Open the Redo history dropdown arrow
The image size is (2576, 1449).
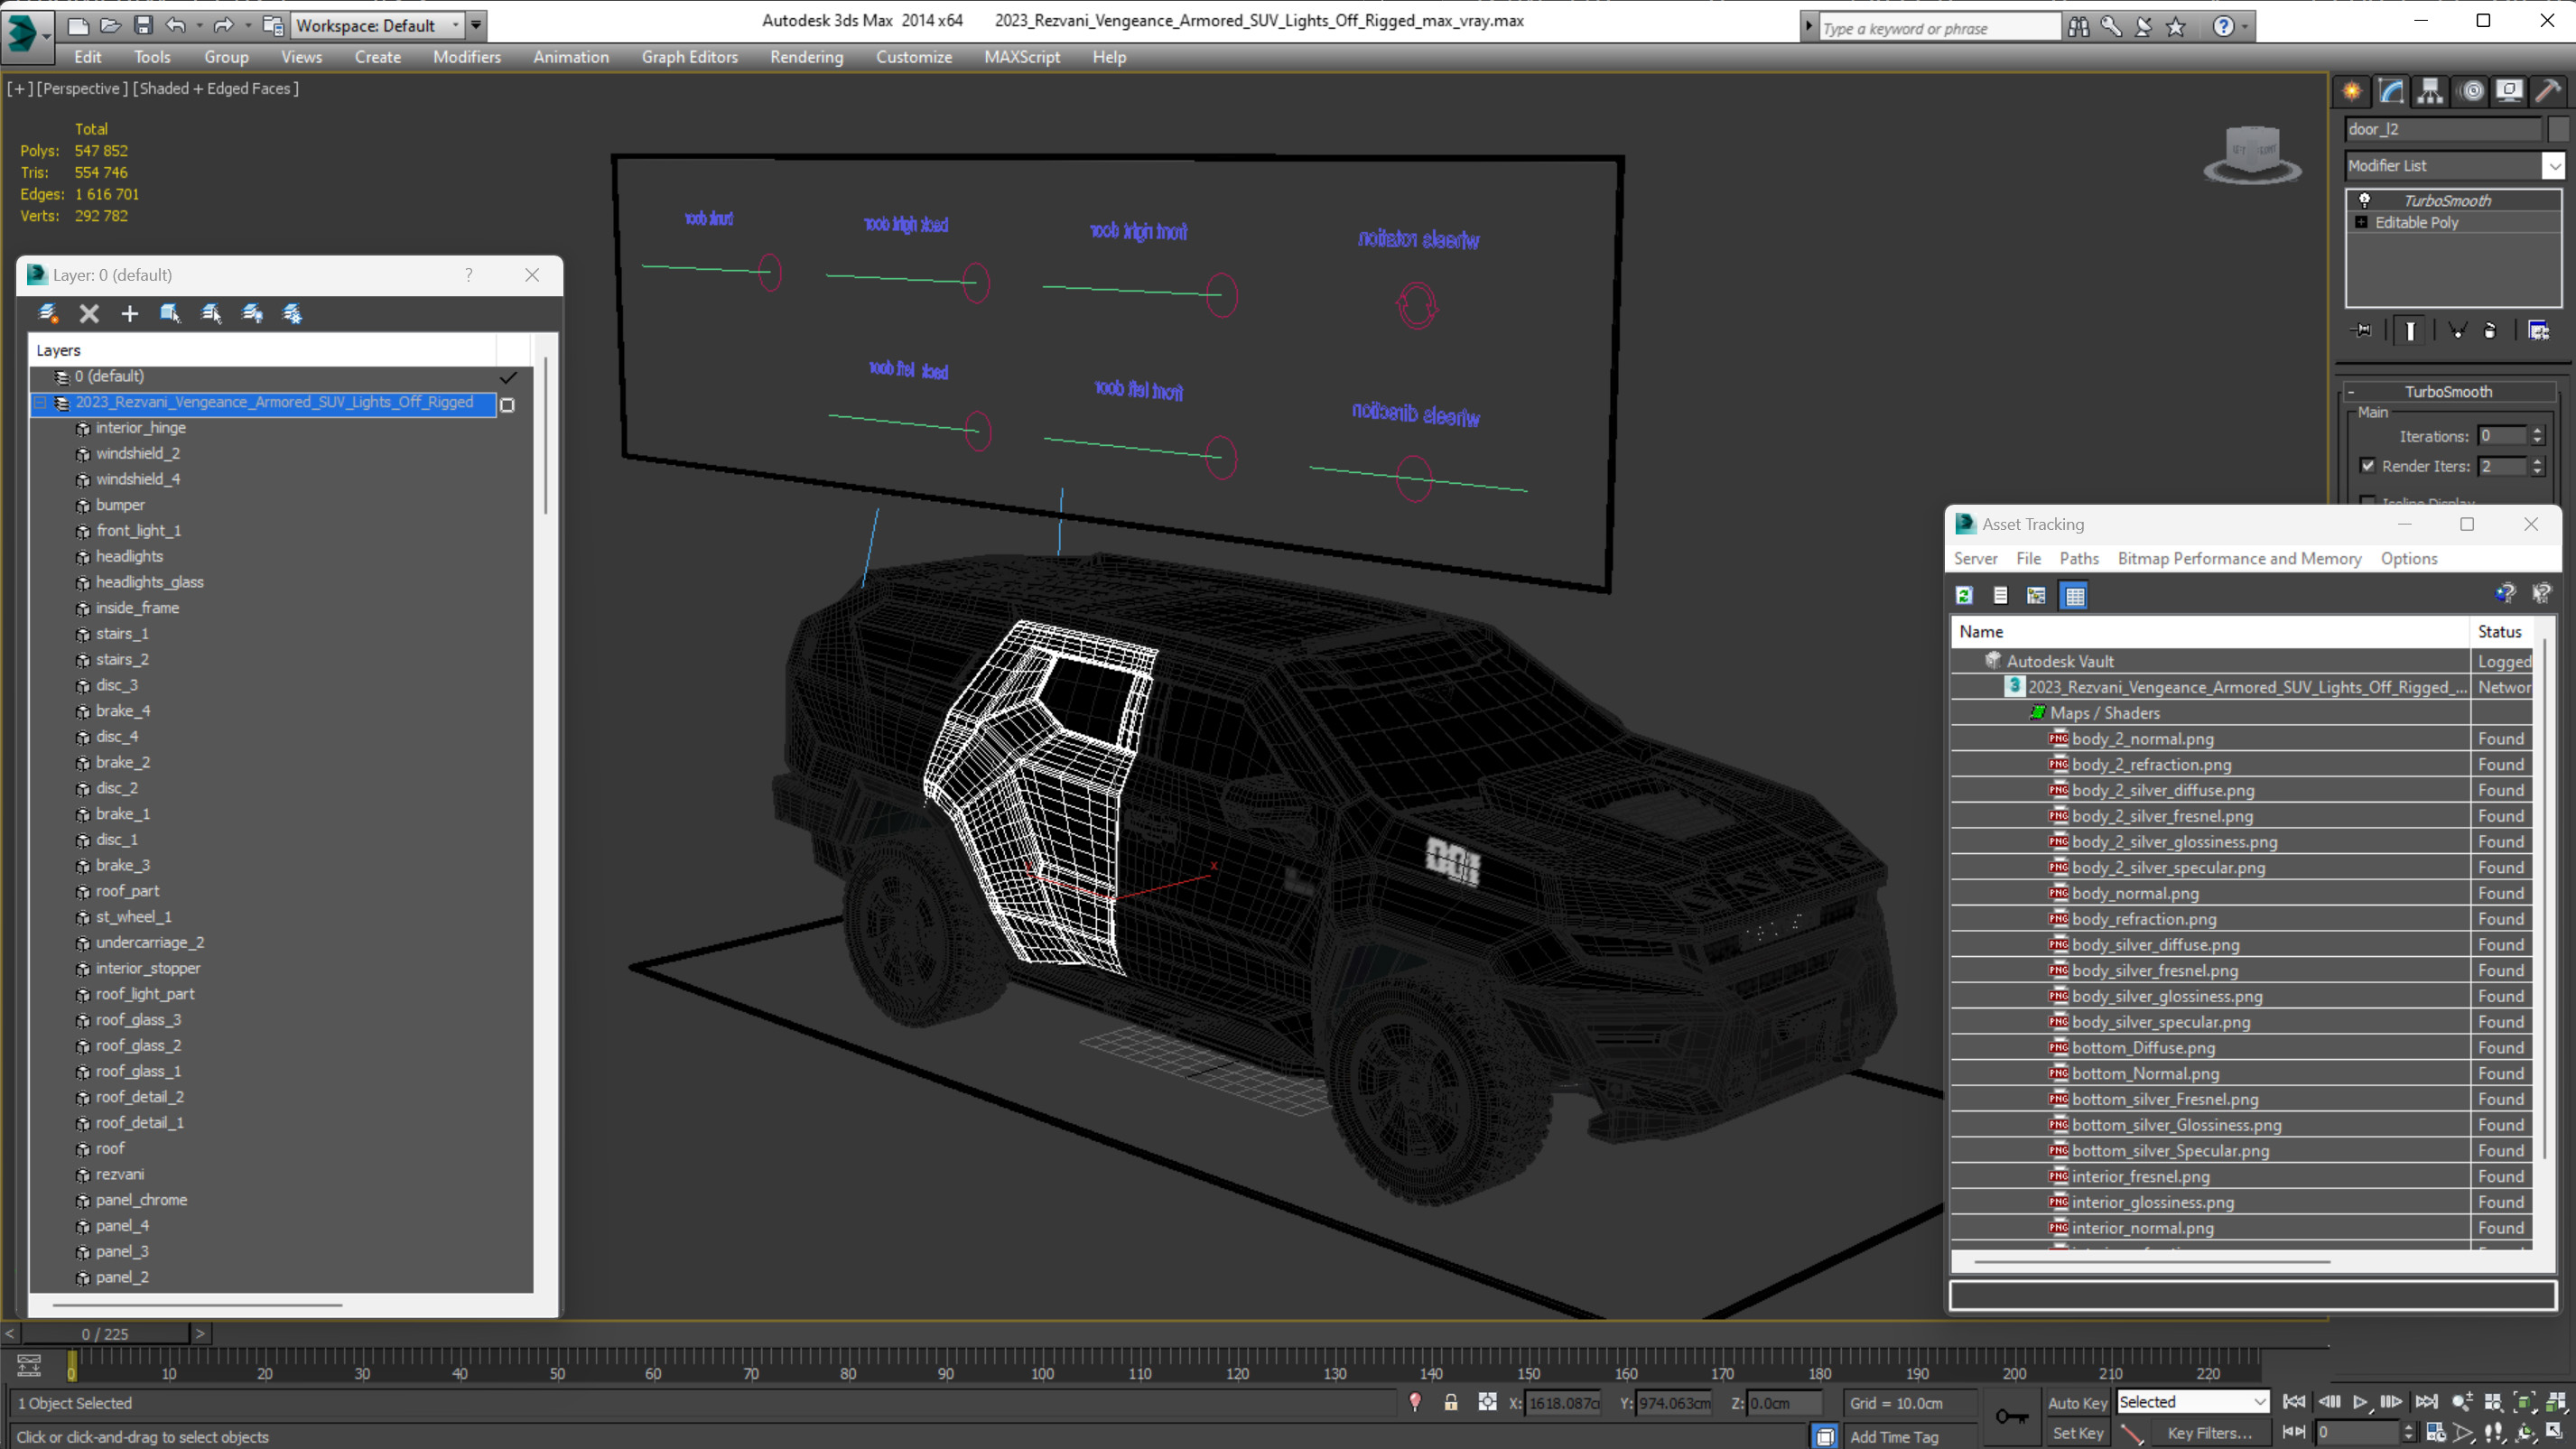click(247, 25)
